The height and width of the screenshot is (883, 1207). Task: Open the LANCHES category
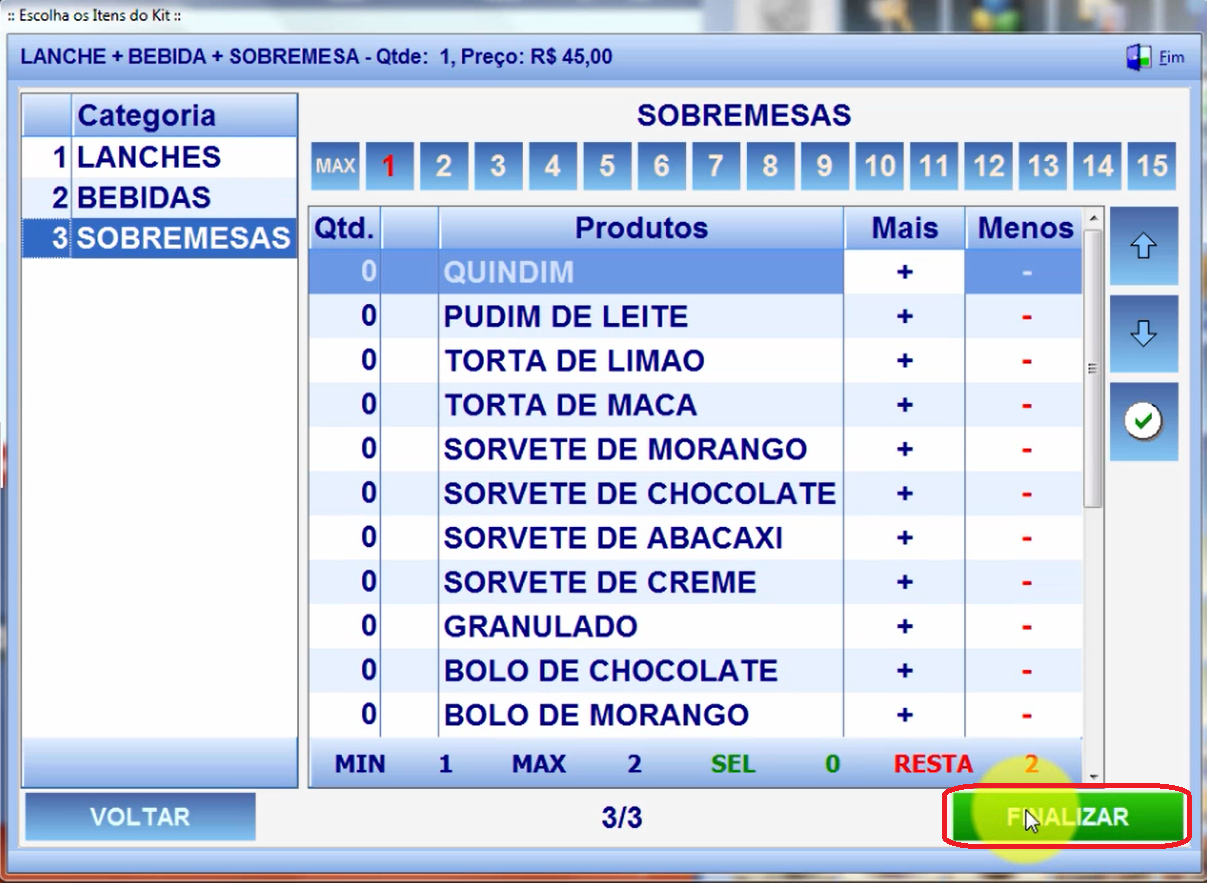point(160,157)
